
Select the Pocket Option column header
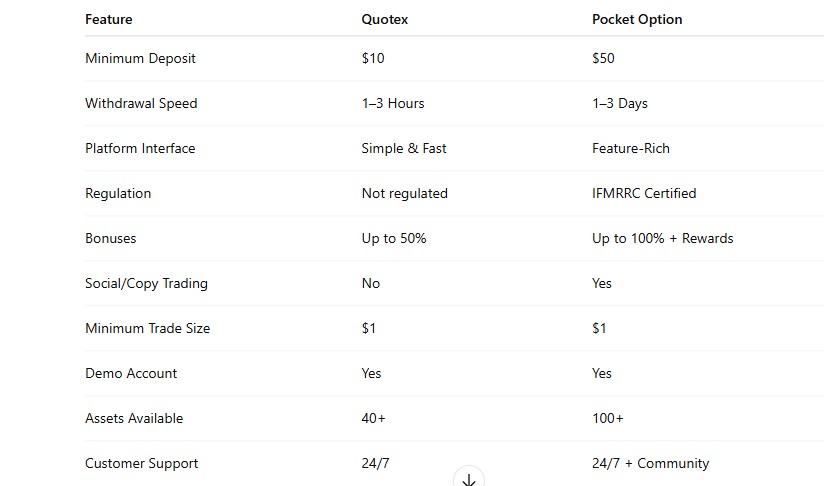pyautogui.click(x=637, y=19)
